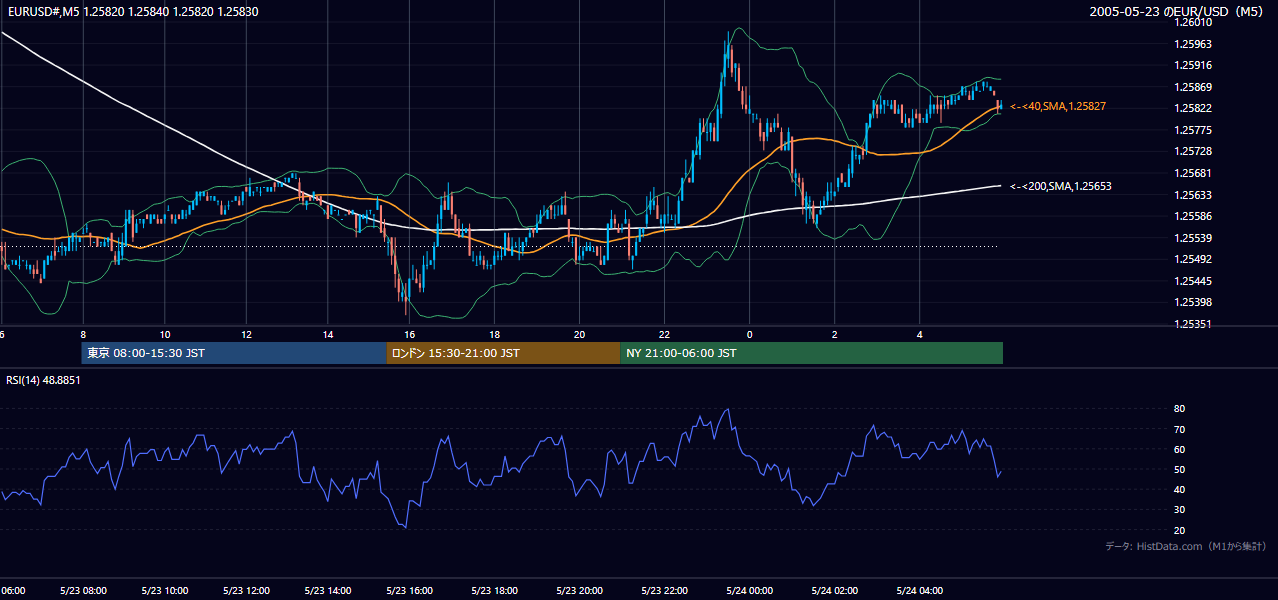Screen dimensions: 1278x600
Task: Click the RSI(14) 48.8851 indicator label
Action: tap(43, 380)
